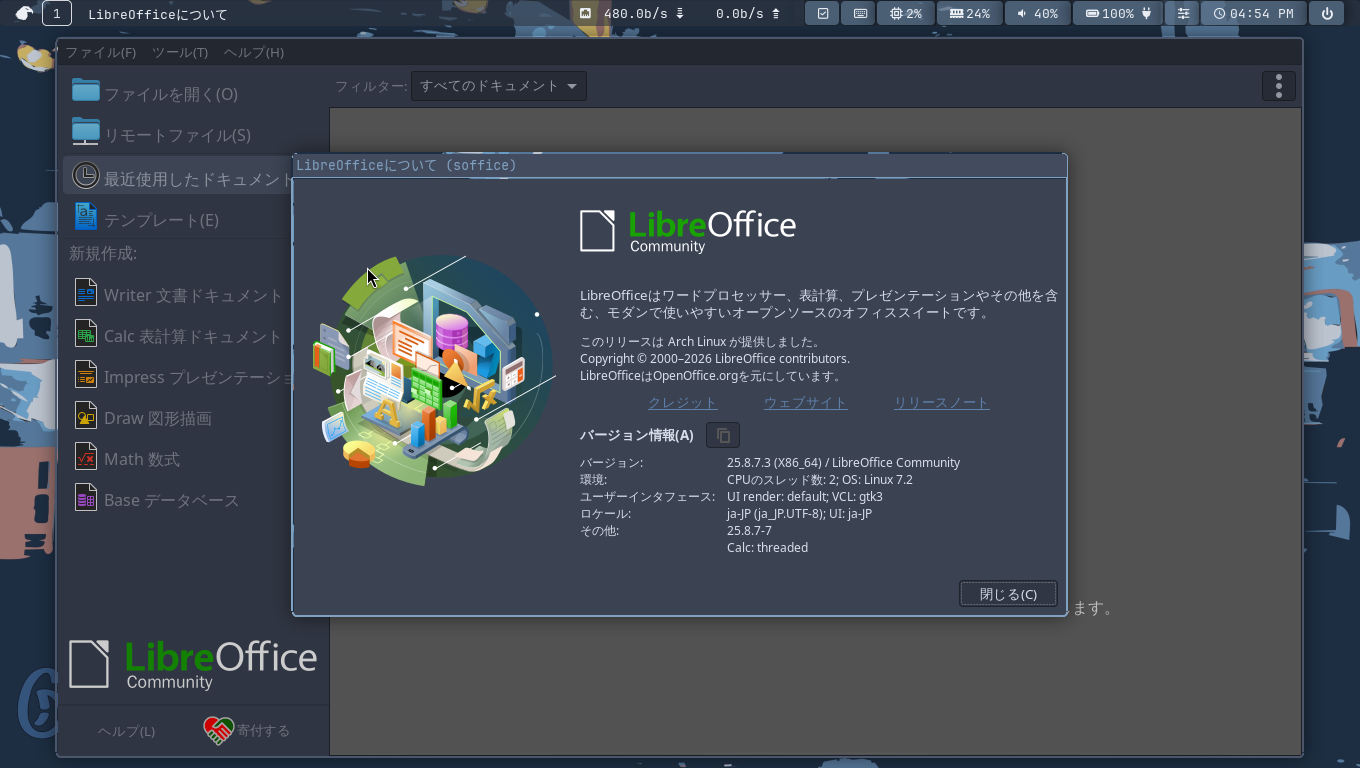Open the three-dot actions menu in Start Center

click(1279, 86)
